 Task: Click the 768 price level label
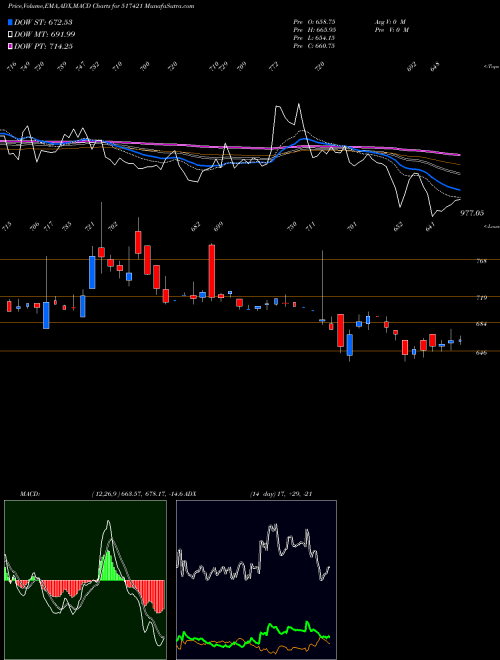pos(481,261)
